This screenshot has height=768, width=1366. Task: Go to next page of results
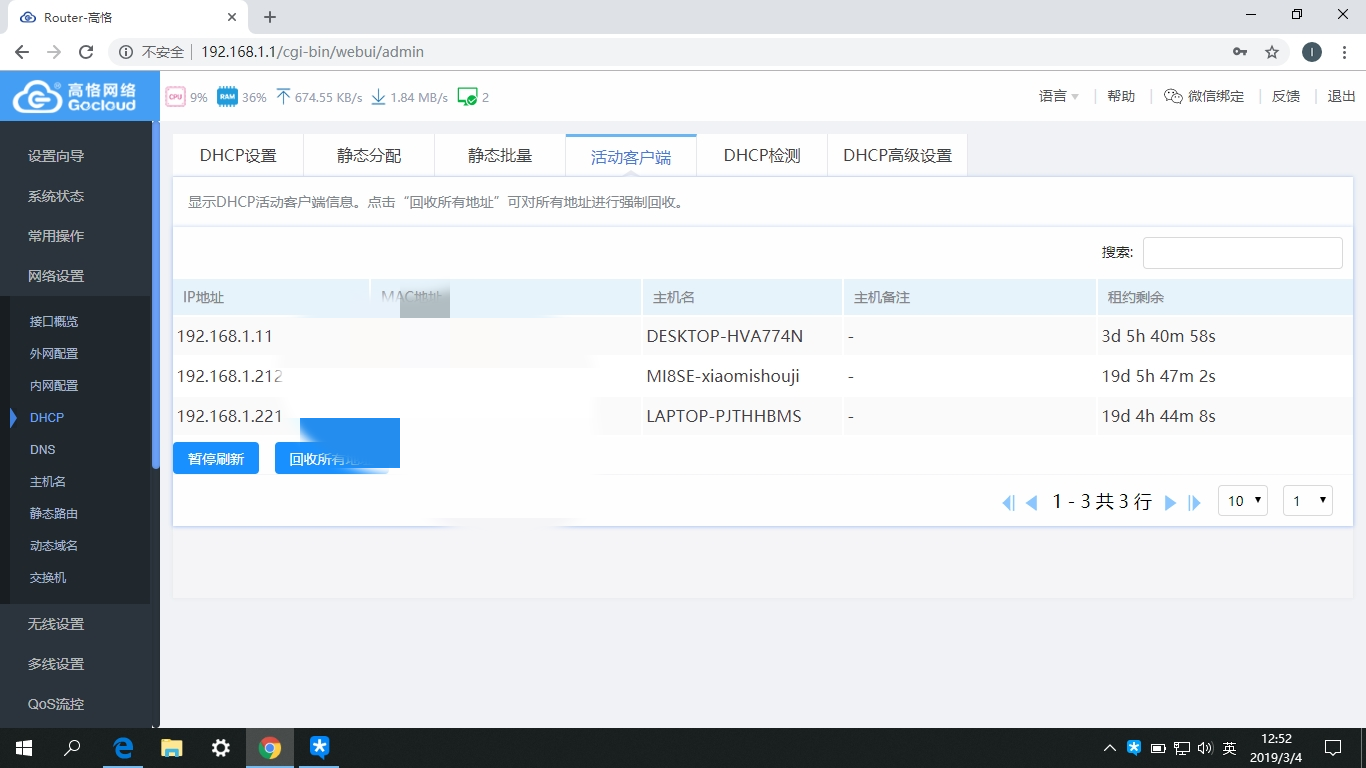click(x=1170, y=503)
